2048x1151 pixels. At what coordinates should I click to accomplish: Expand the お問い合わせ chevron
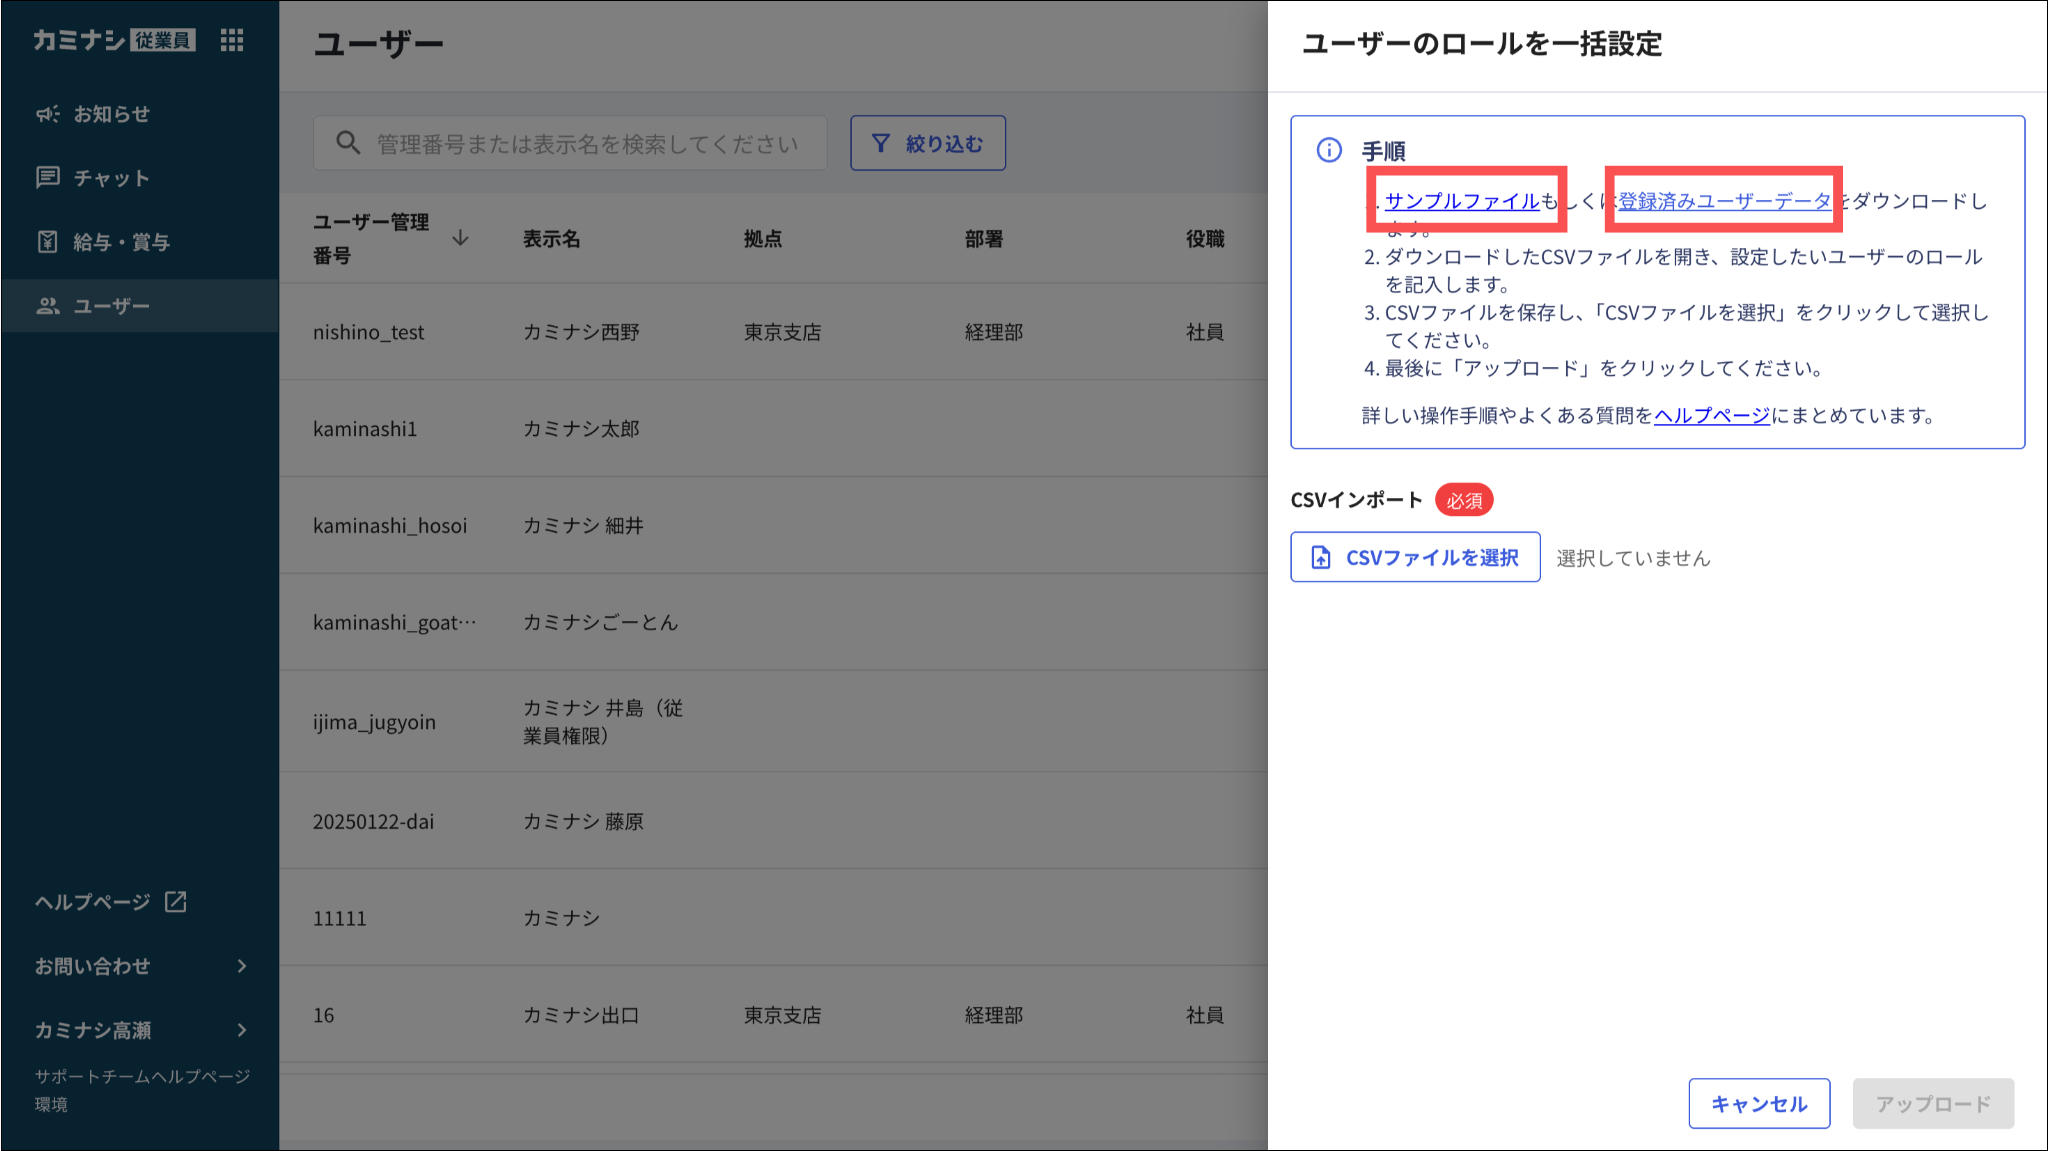coord(242,966)
